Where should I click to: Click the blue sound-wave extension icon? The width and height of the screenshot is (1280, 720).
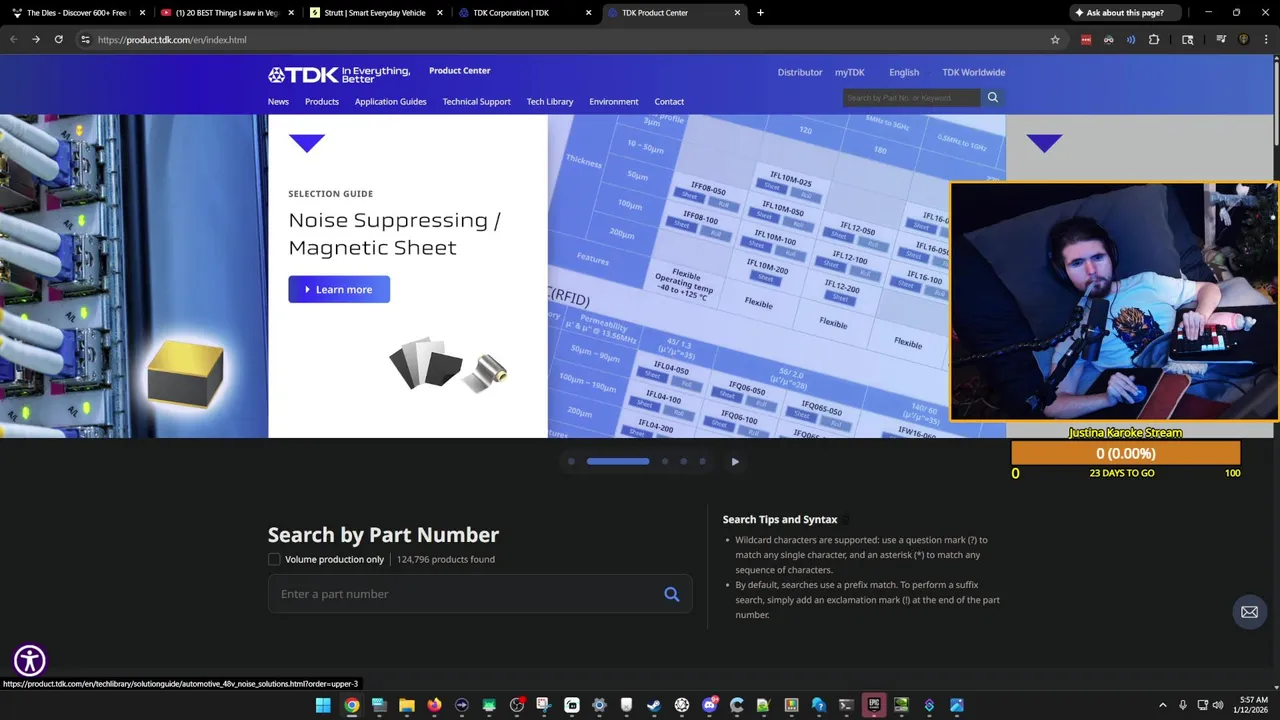(1131, 40)
